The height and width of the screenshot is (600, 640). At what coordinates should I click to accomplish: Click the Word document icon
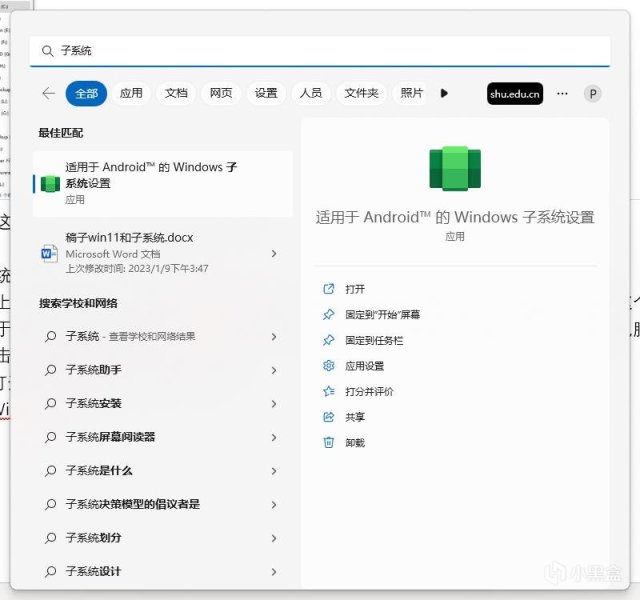tap(49, 253)
